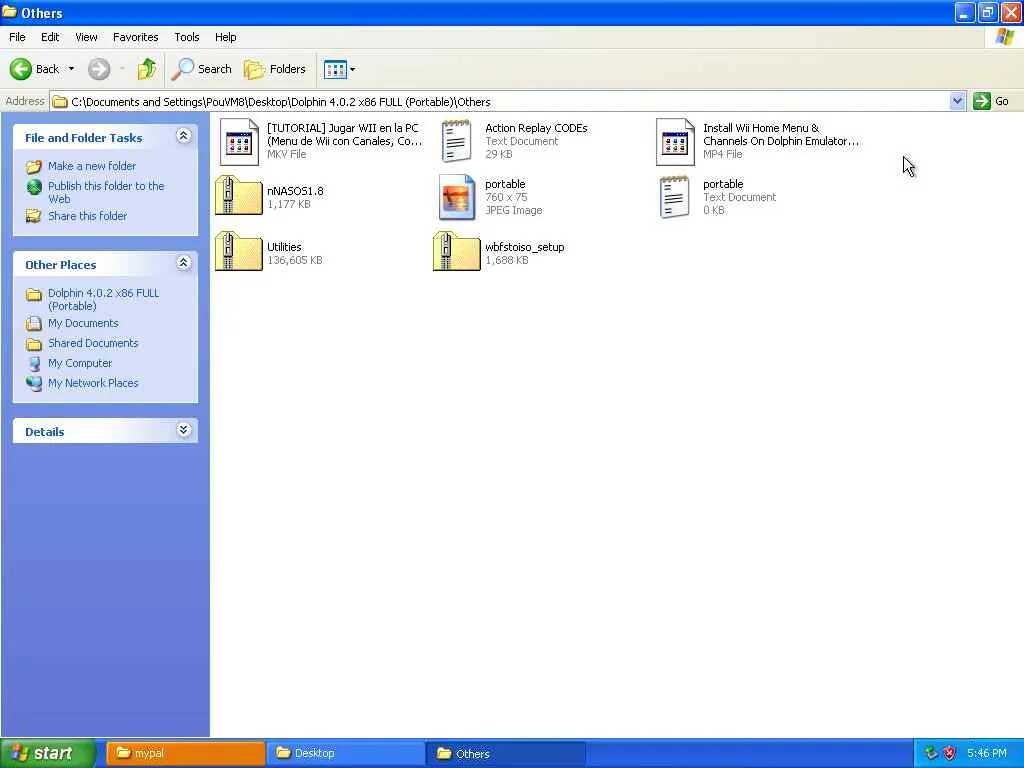
Task: Collapse the Other Places panel
Action: coord(184,263)
